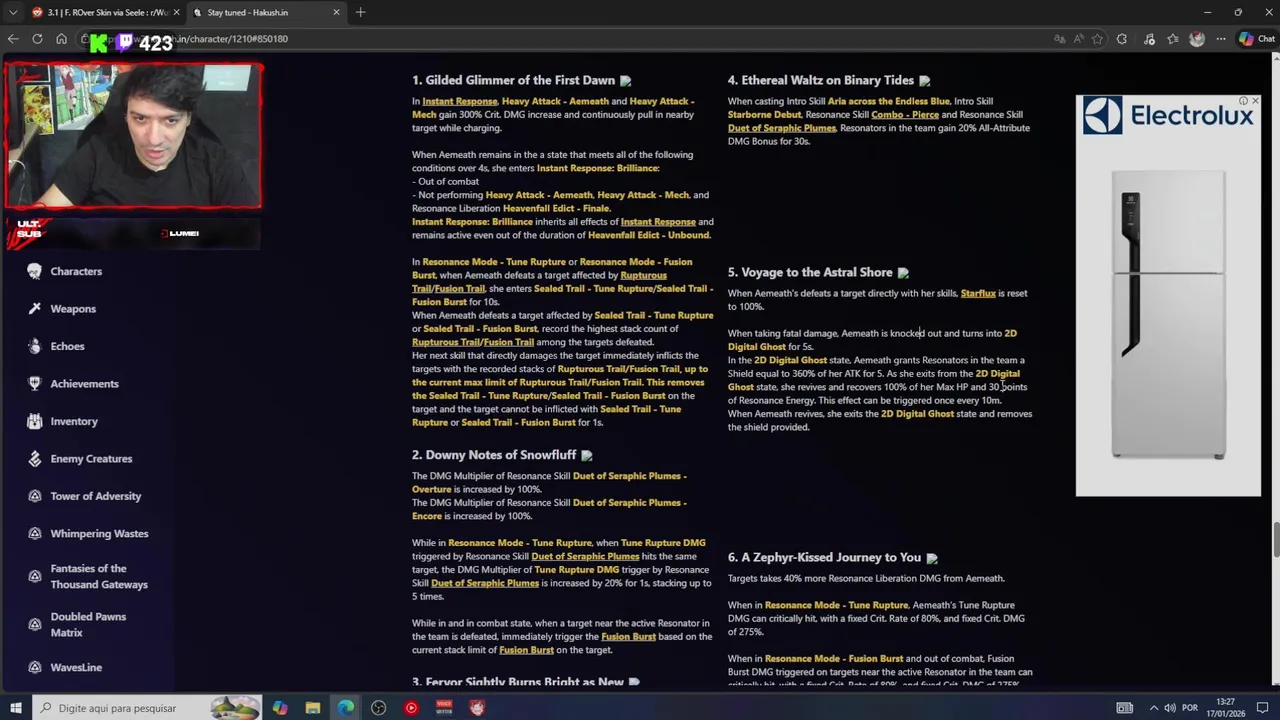Click the read aloud icon in address bar
This screenshot has height=720, width=1280.
click(x=1078, y=39)
